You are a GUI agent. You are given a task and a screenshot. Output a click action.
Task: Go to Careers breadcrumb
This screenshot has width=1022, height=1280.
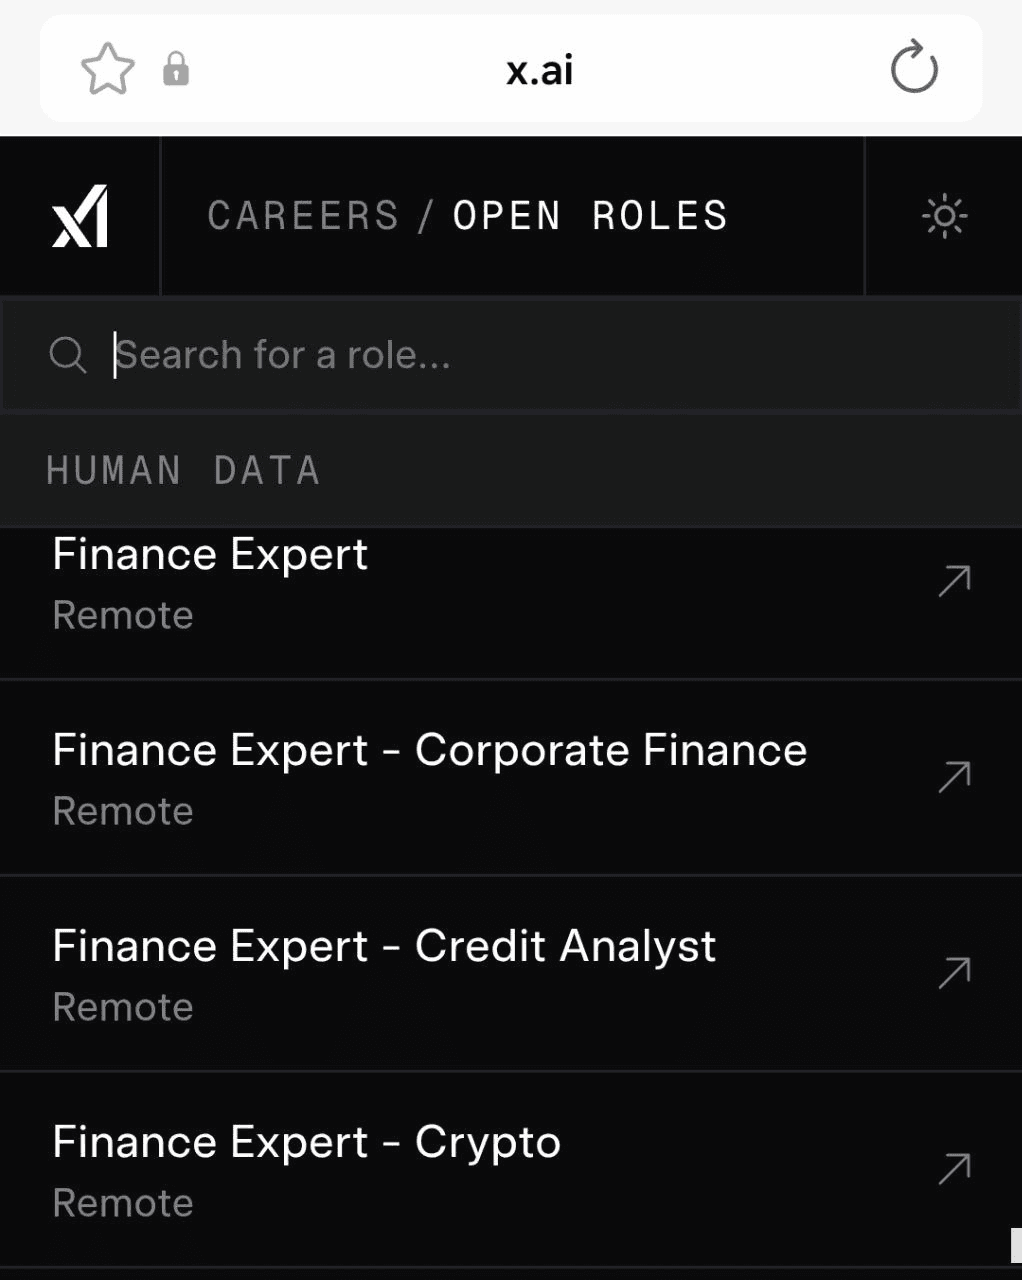click(x=303, y=216)
